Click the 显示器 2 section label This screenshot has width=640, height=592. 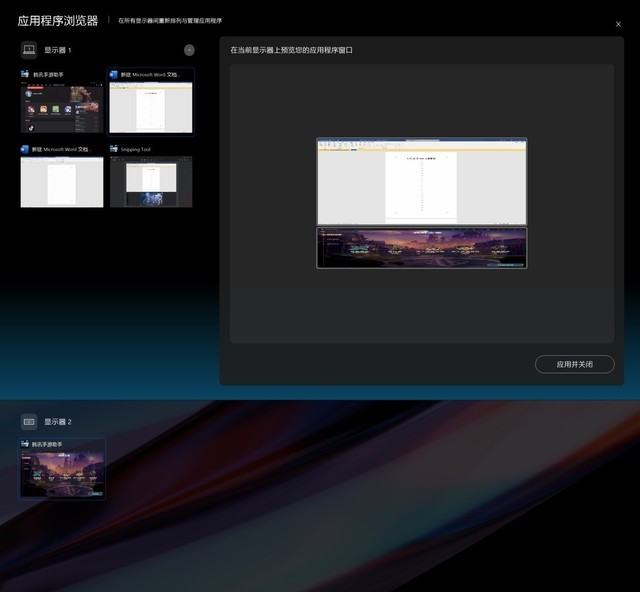58,422
